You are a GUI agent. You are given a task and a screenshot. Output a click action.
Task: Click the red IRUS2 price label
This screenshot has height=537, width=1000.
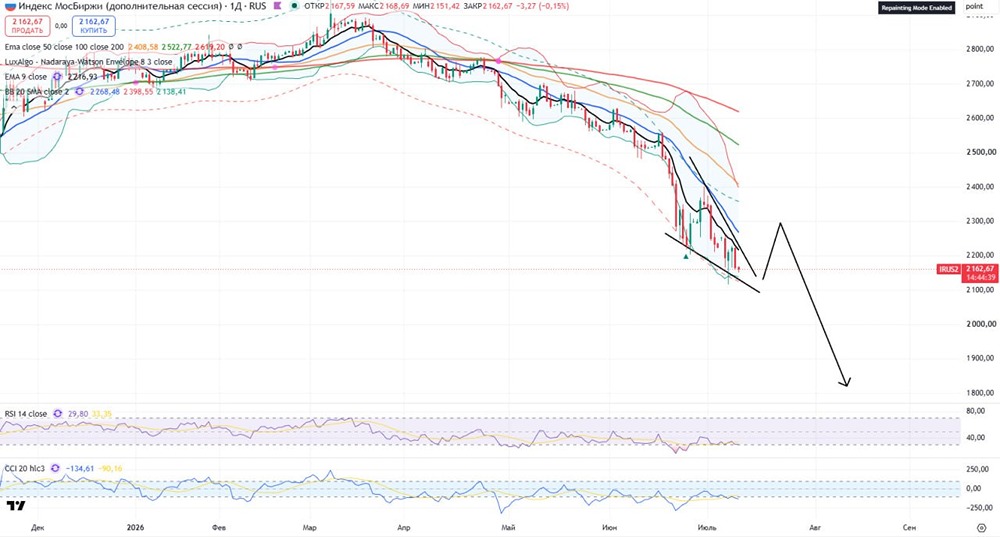(948, 269)
